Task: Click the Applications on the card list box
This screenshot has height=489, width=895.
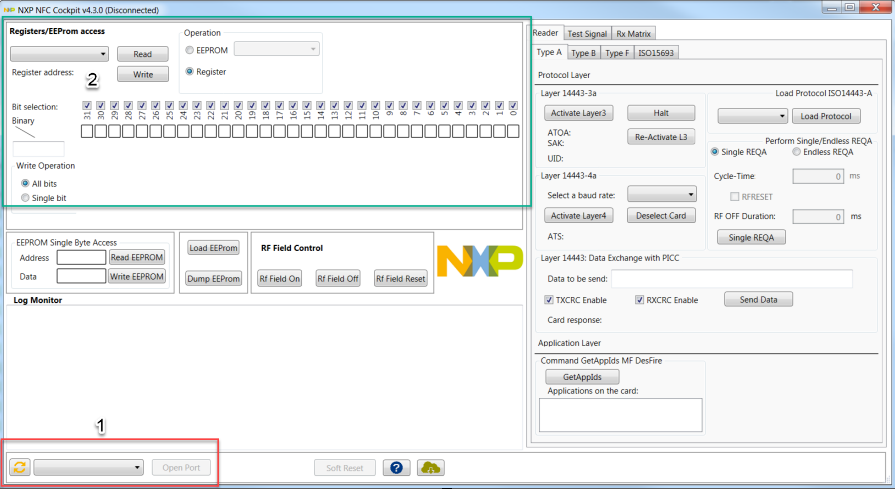Action: pos(620,415)
